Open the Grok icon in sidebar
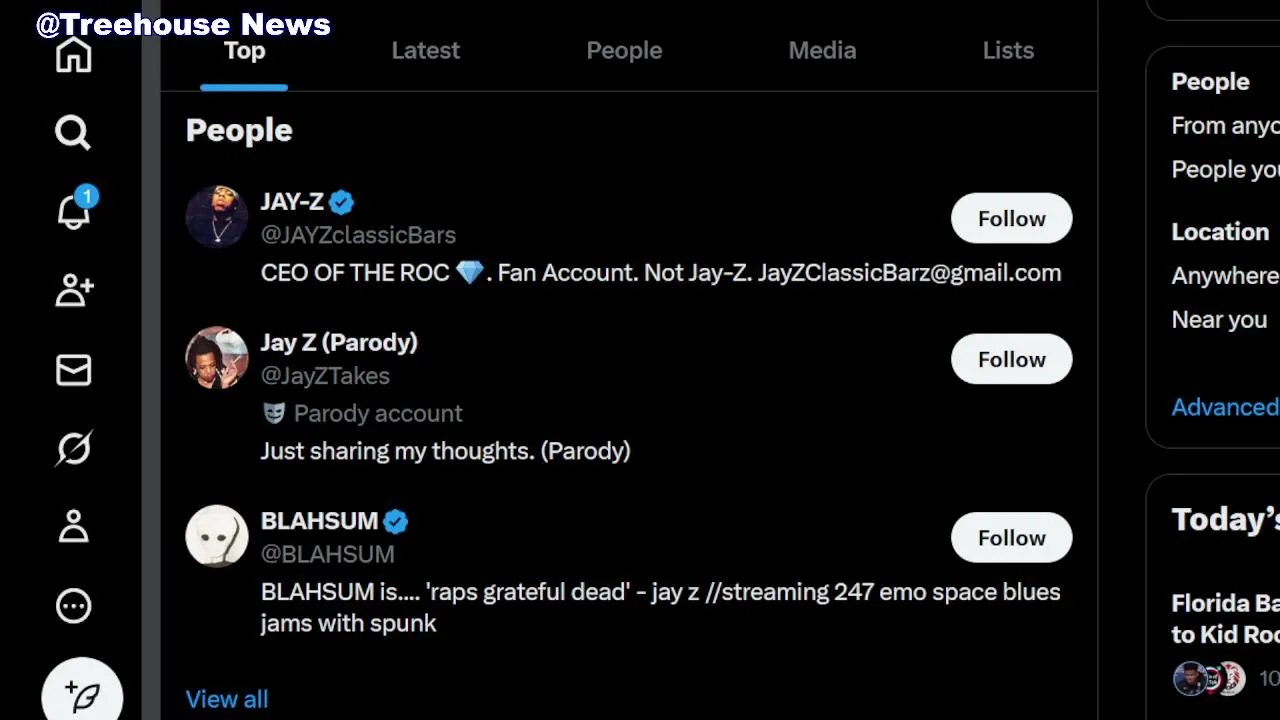Image resolution: width=1280 pixels, height=720 pixels. click(x=73, y=448)
